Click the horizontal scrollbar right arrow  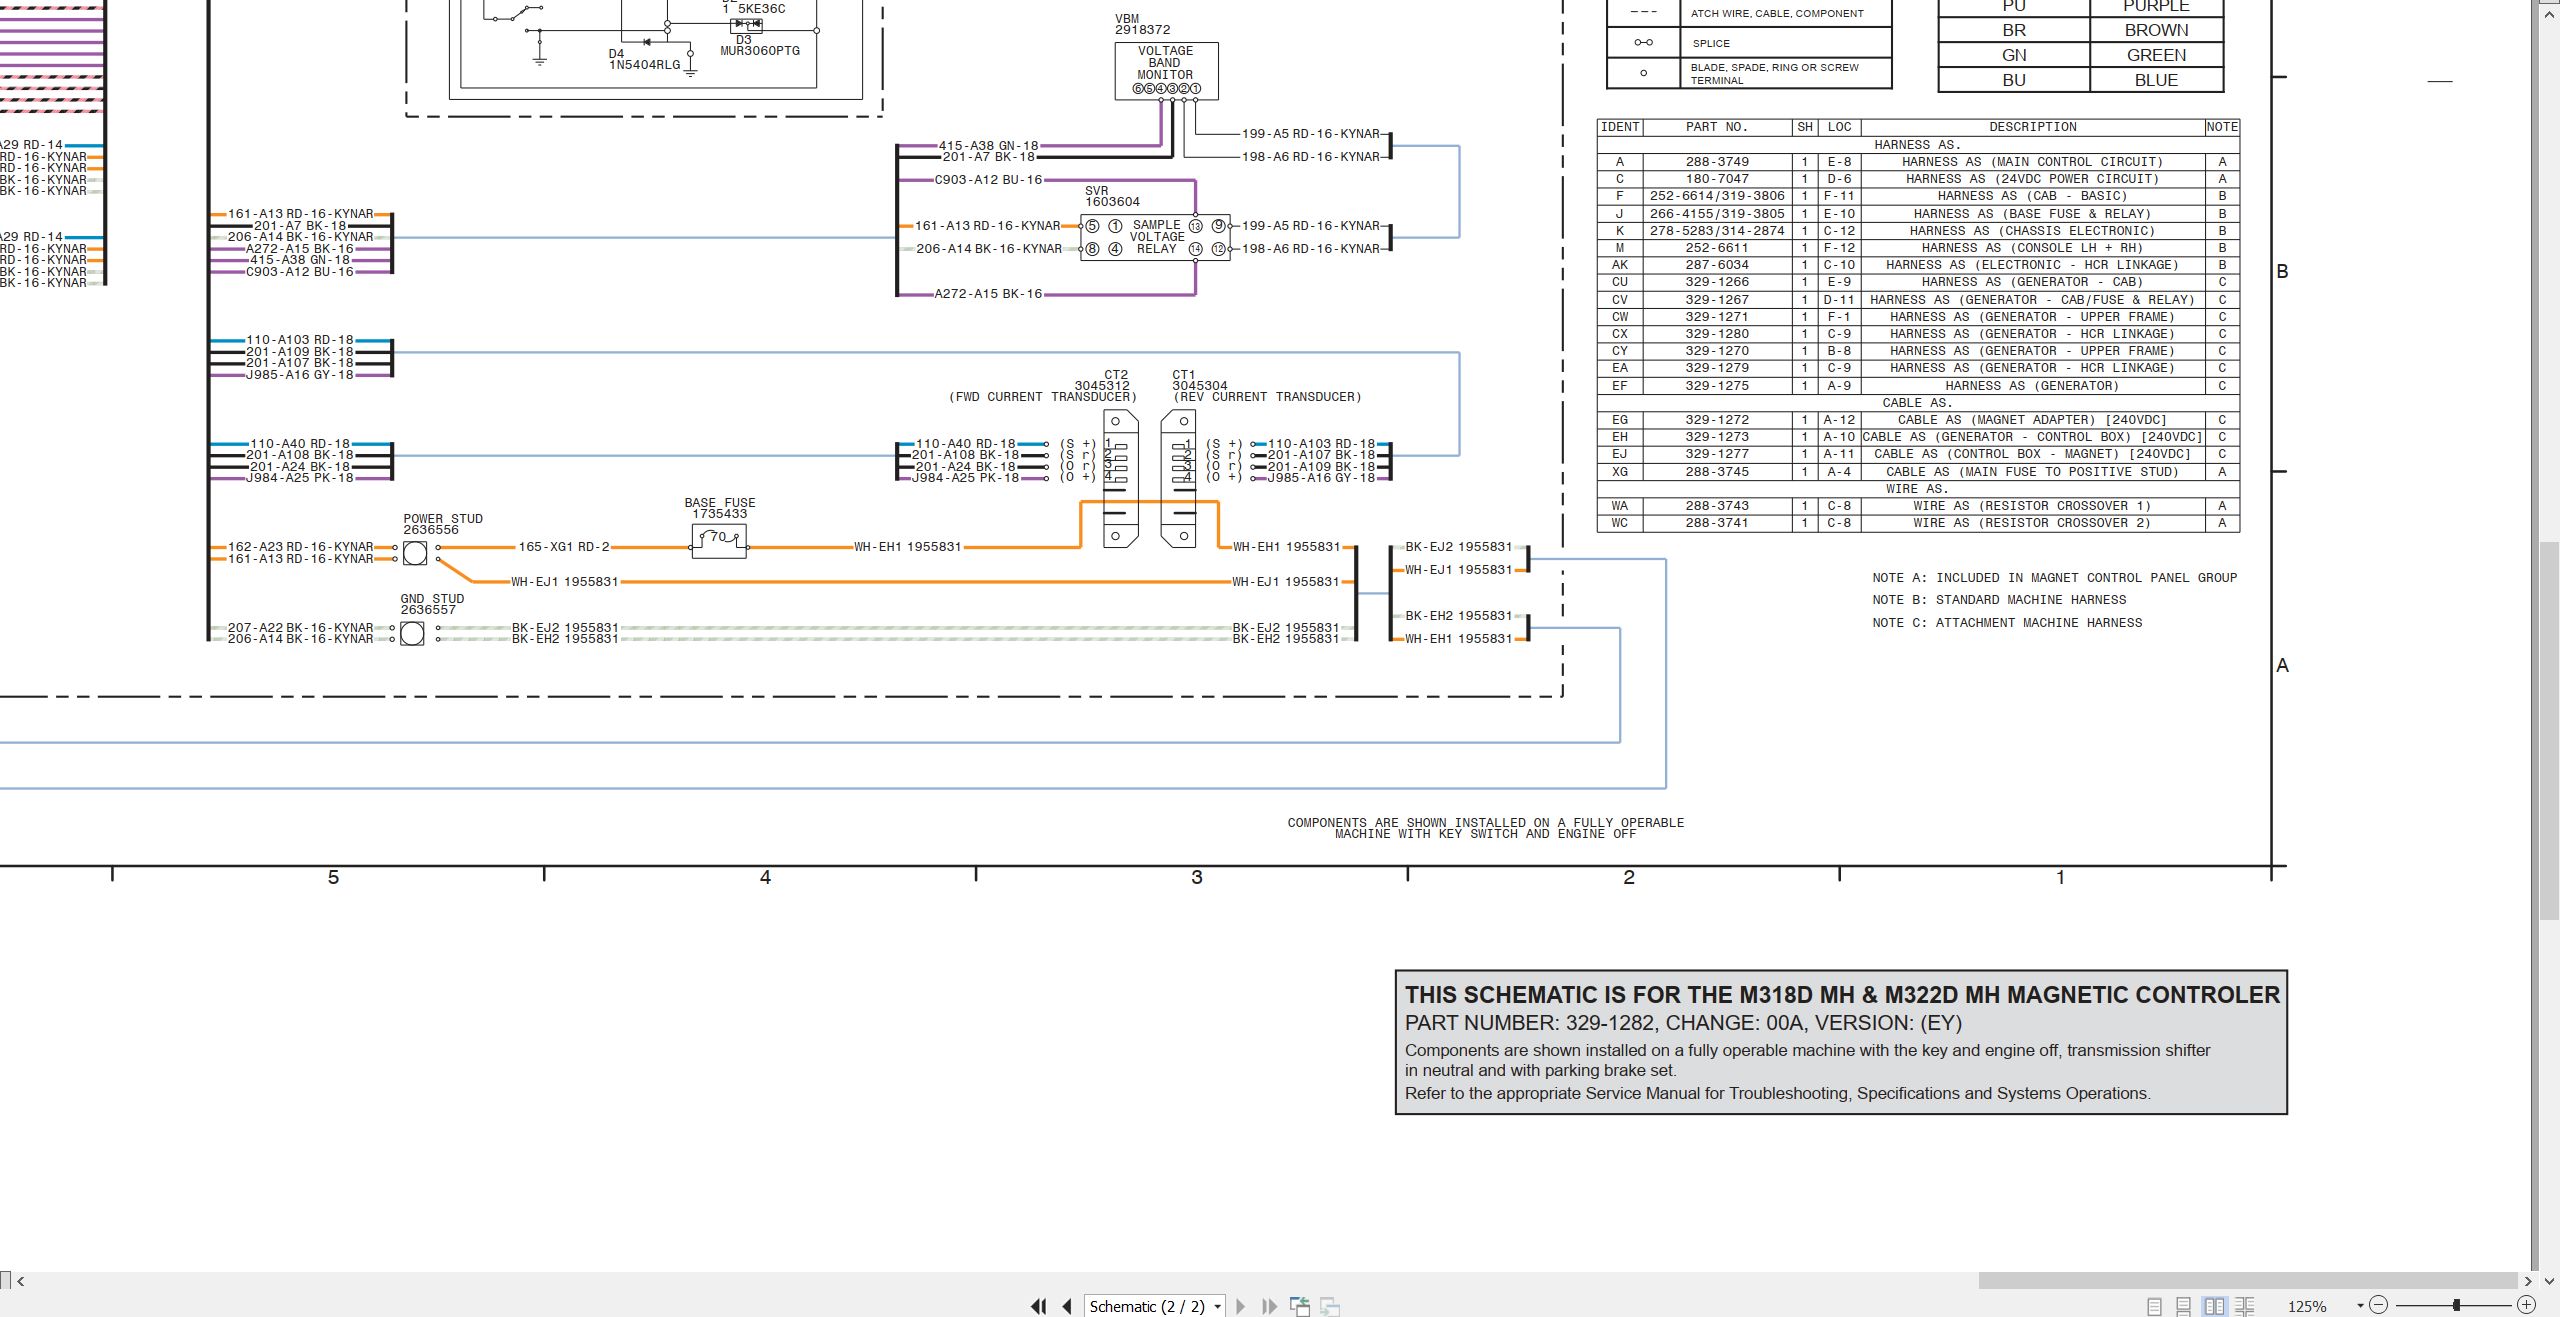(x=2528, y=1281)
